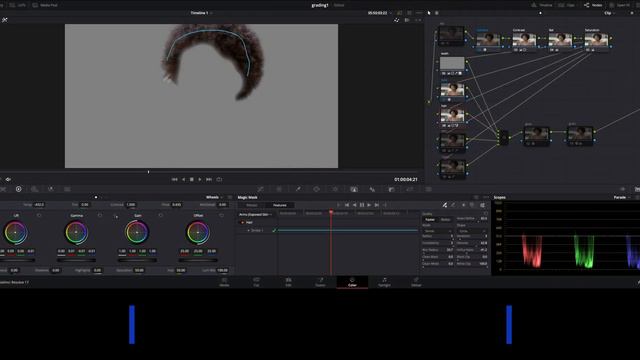Select the positive stroke pen tool

coord(444,205)
